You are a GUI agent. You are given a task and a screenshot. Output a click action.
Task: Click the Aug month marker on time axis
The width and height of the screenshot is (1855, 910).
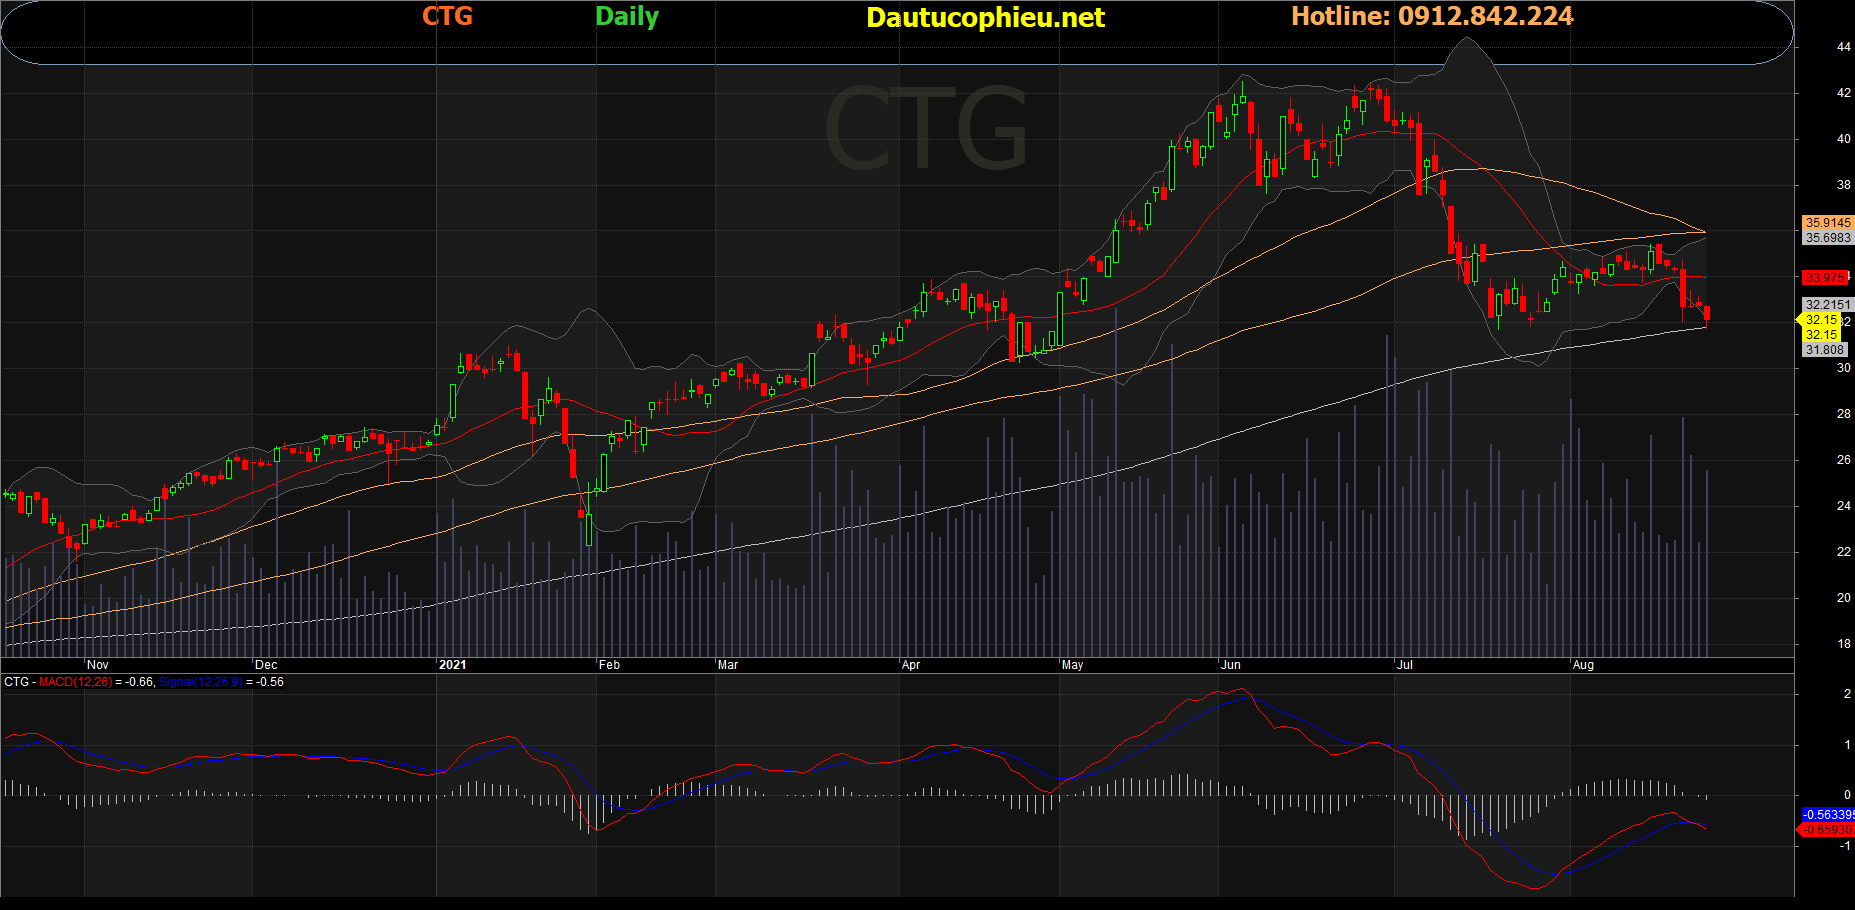(1583, 665)
